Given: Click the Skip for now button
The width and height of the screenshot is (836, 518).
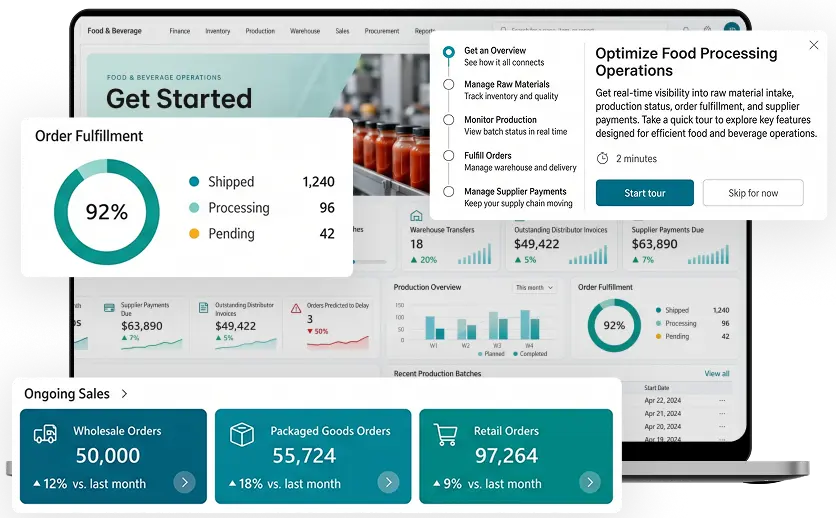Looking at the screenshot, I should click(x=753, y=192).
